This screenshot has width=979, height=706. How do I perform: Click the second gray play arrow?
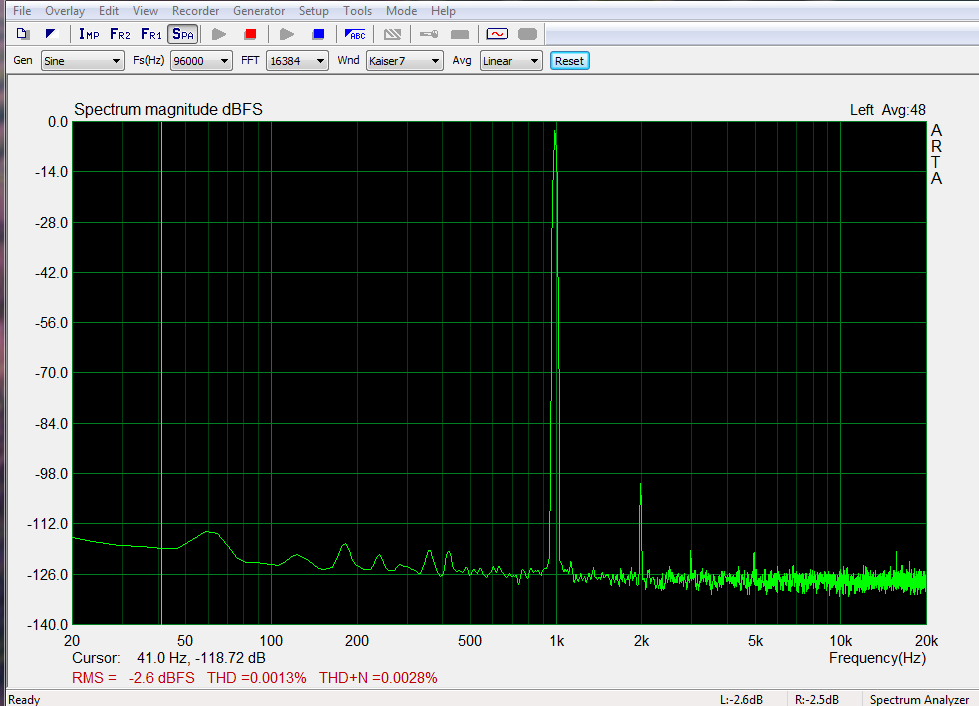(x=287, y=34)
